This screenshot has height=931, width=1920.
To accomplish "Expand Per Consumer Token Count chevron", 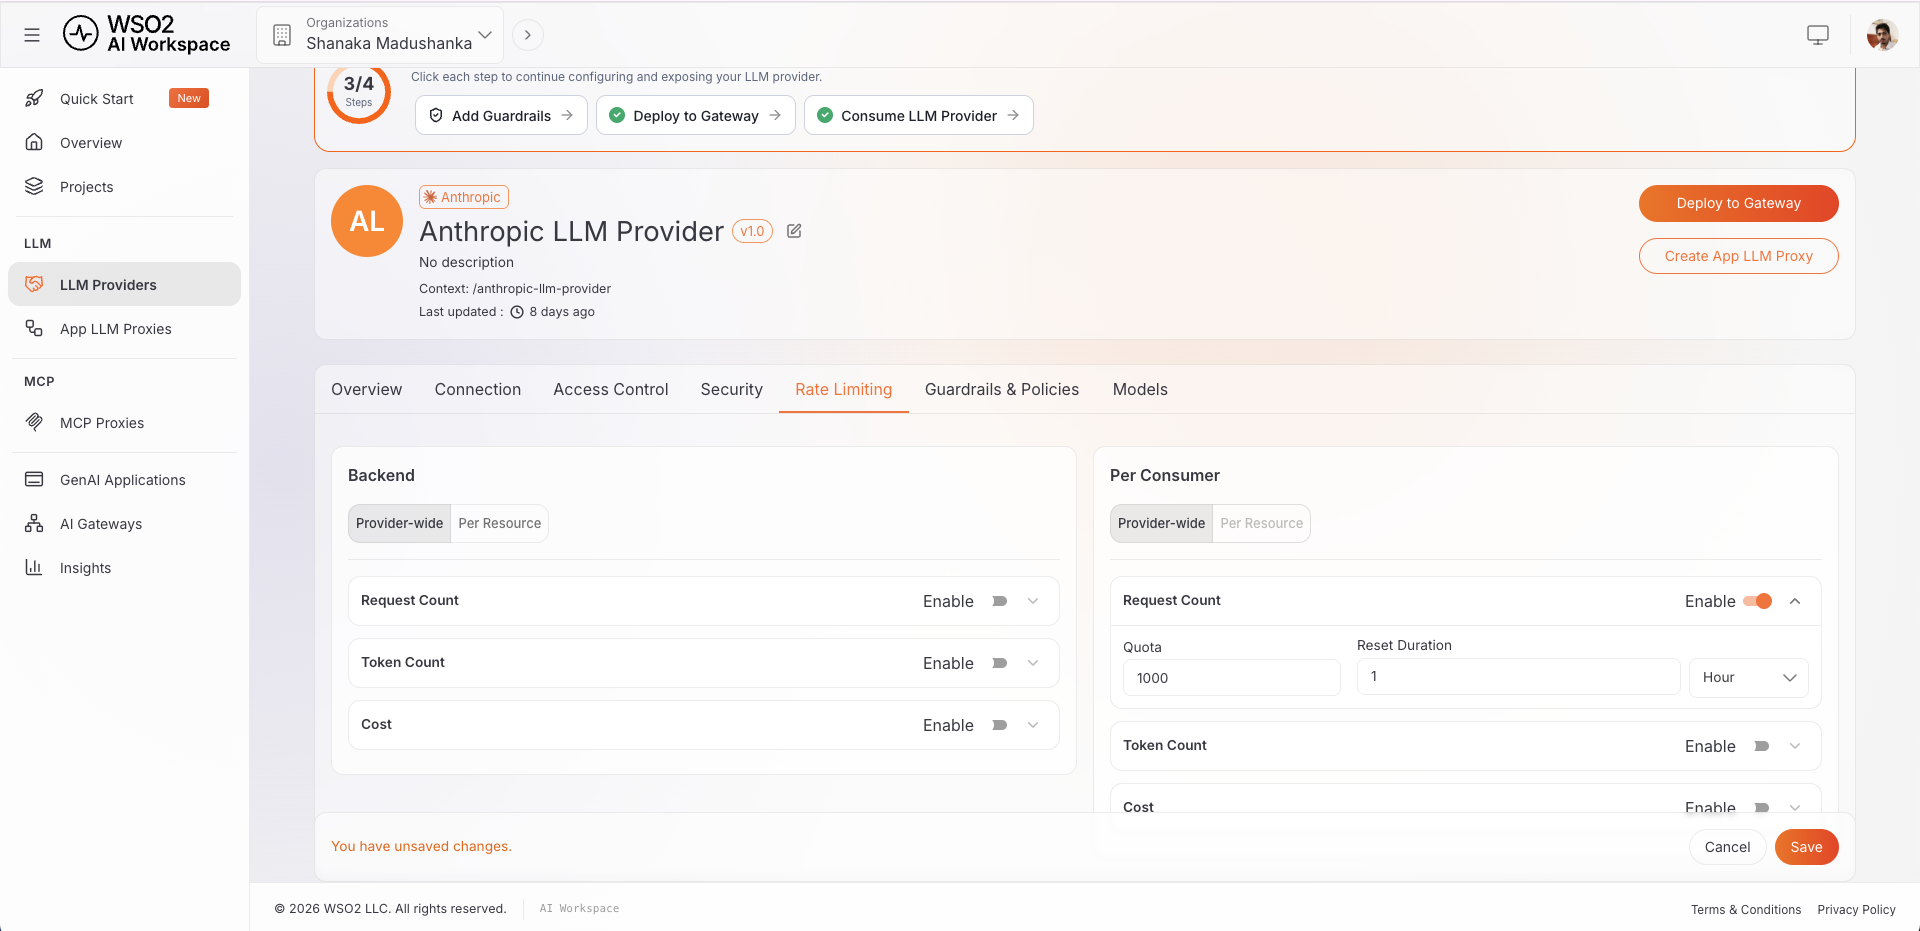I will pyautogui.click(x=1795, y=746).
